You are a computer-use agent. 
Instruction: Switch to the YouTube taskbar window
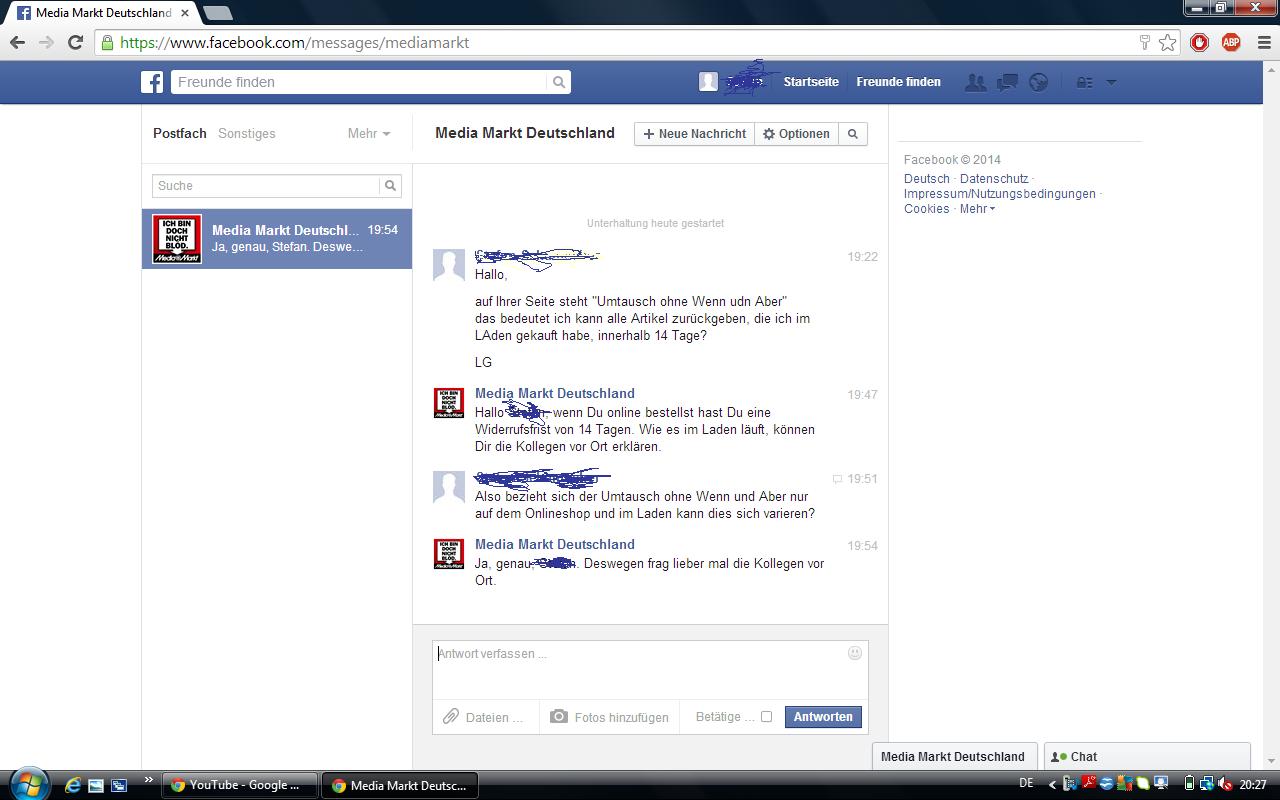coord(238,785)
